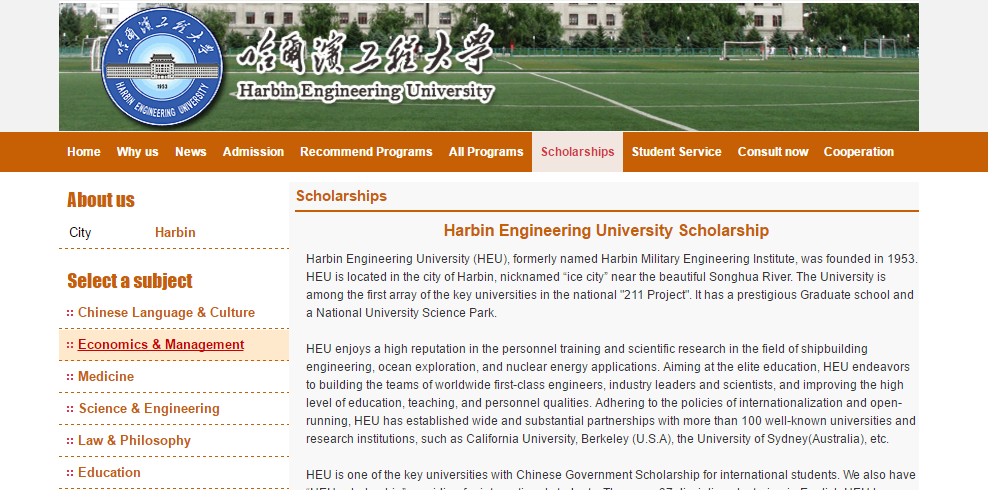Viewport: 988px width, 490px height.
Task: Click the Harbin Engineering University round logo
Action: coord(162,66)
